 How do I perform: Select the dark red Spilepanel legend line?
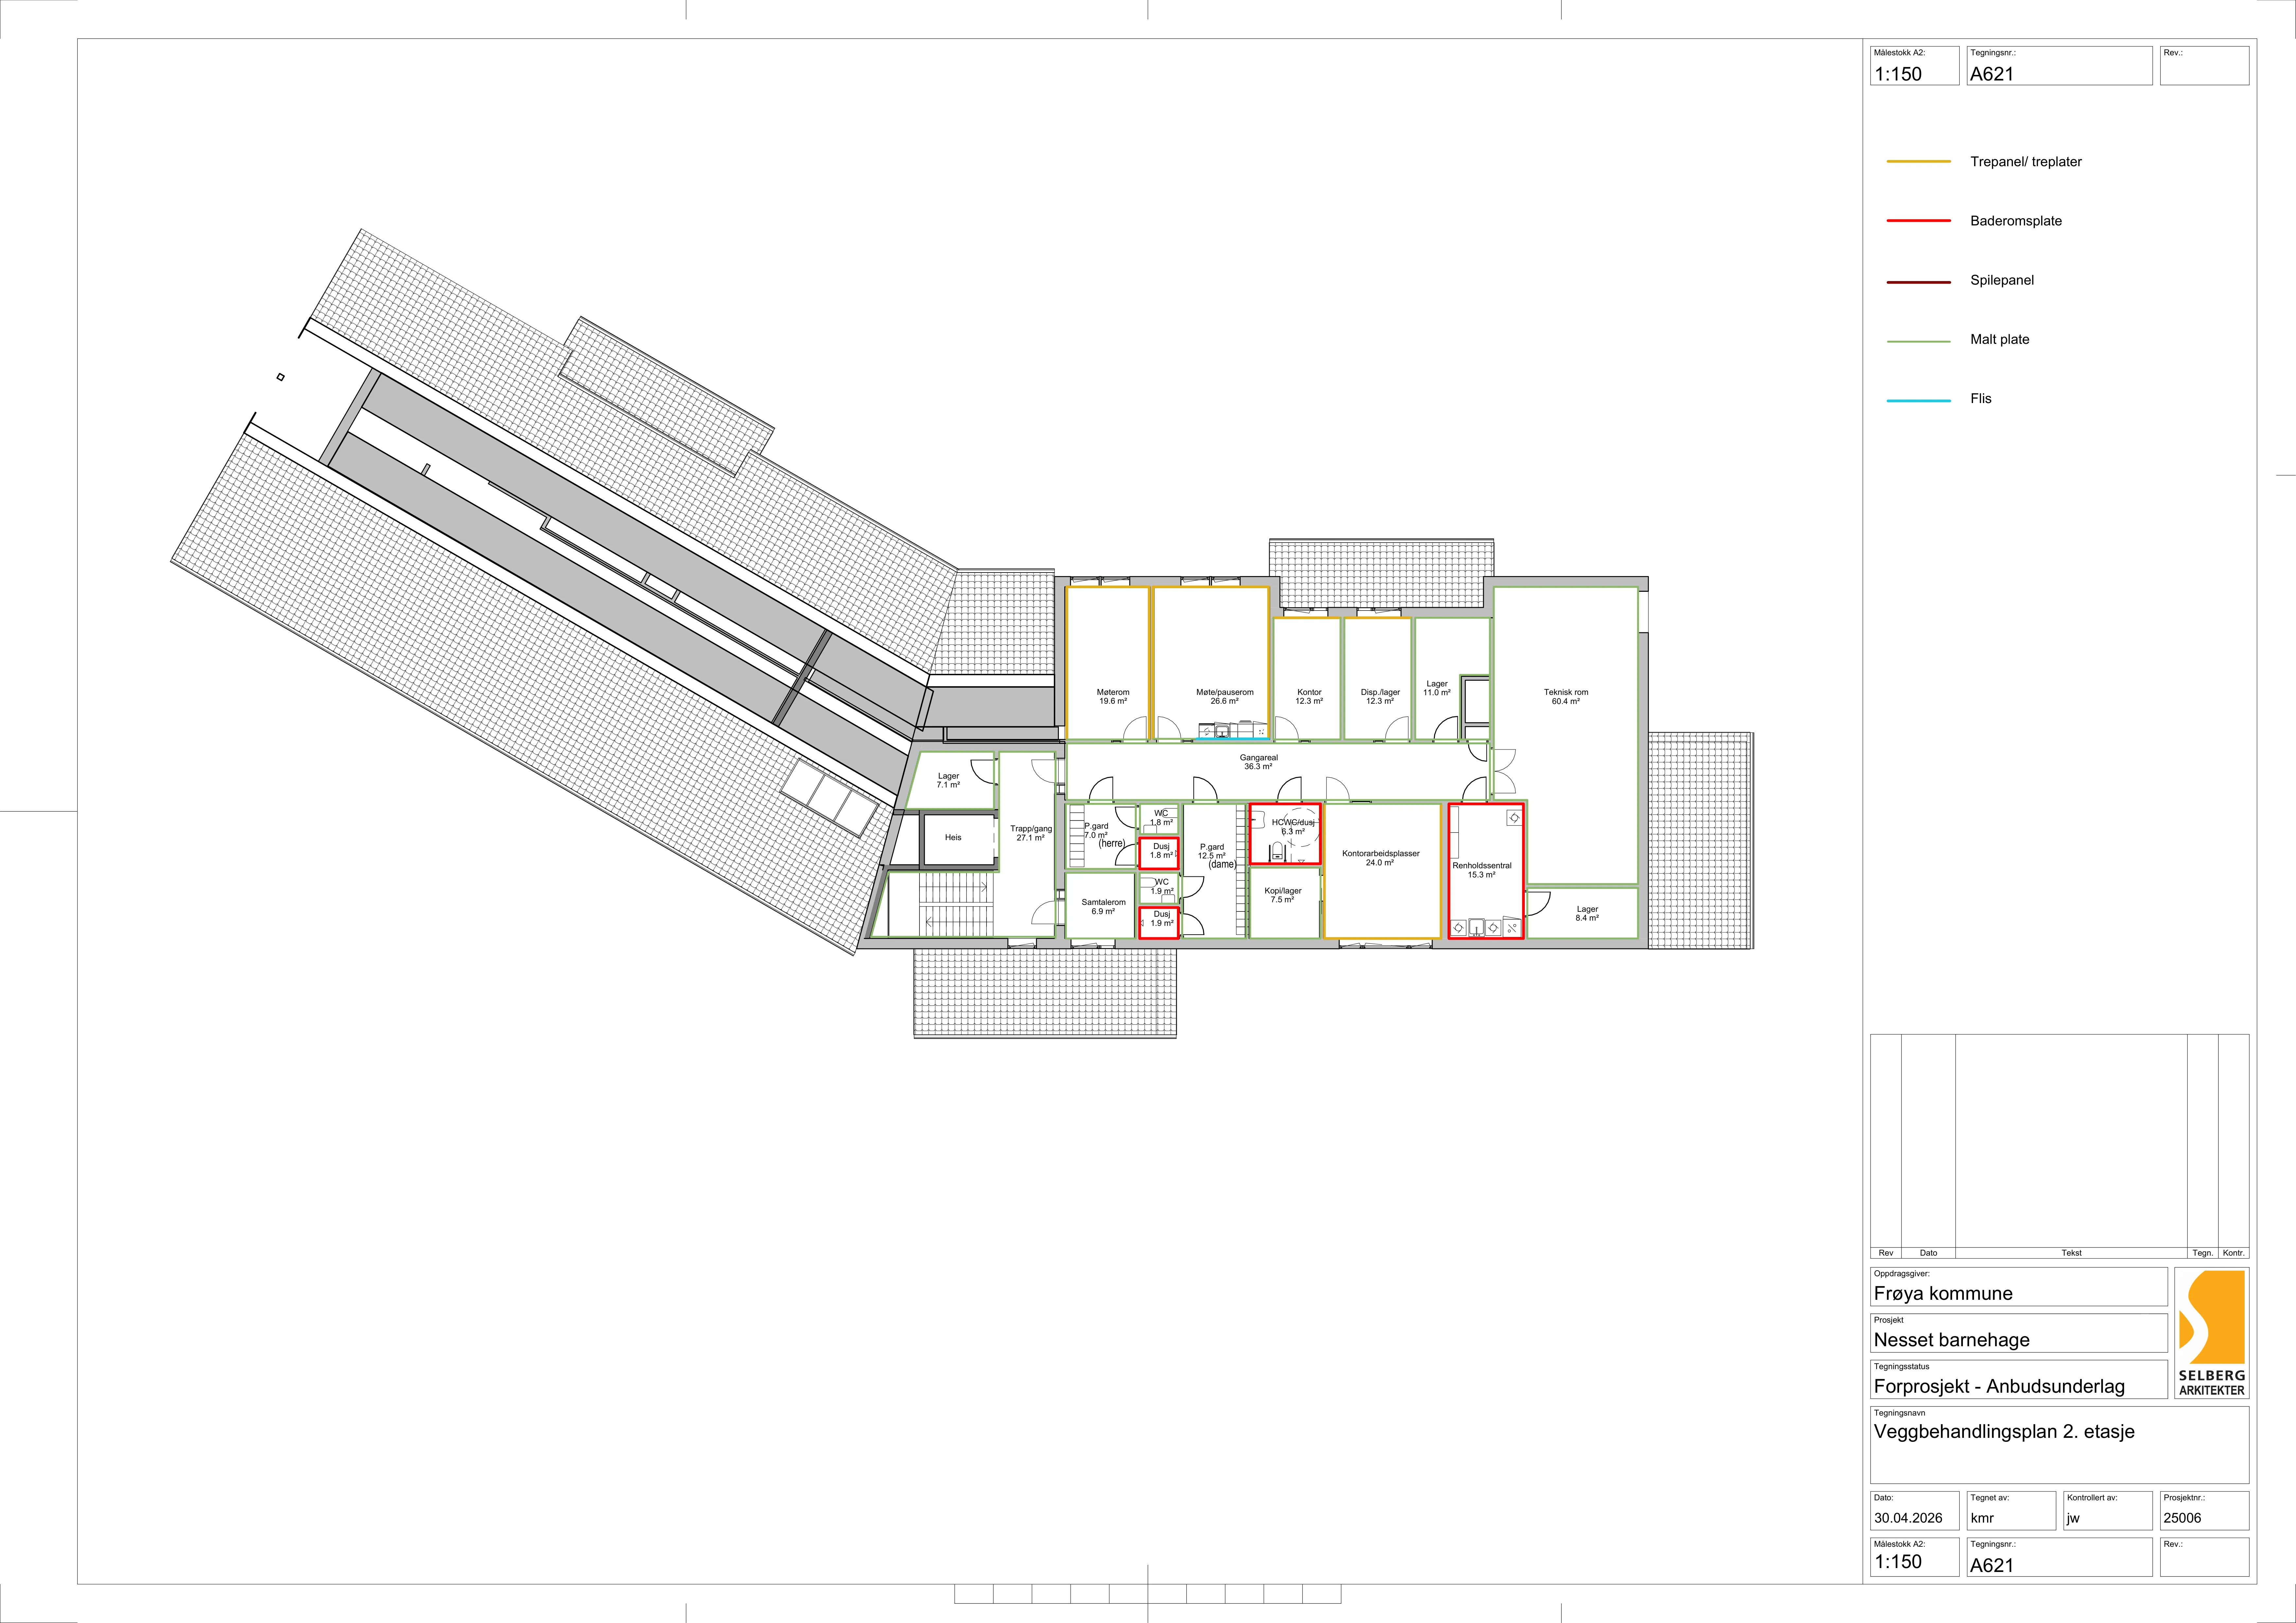tap(1918, 282)
